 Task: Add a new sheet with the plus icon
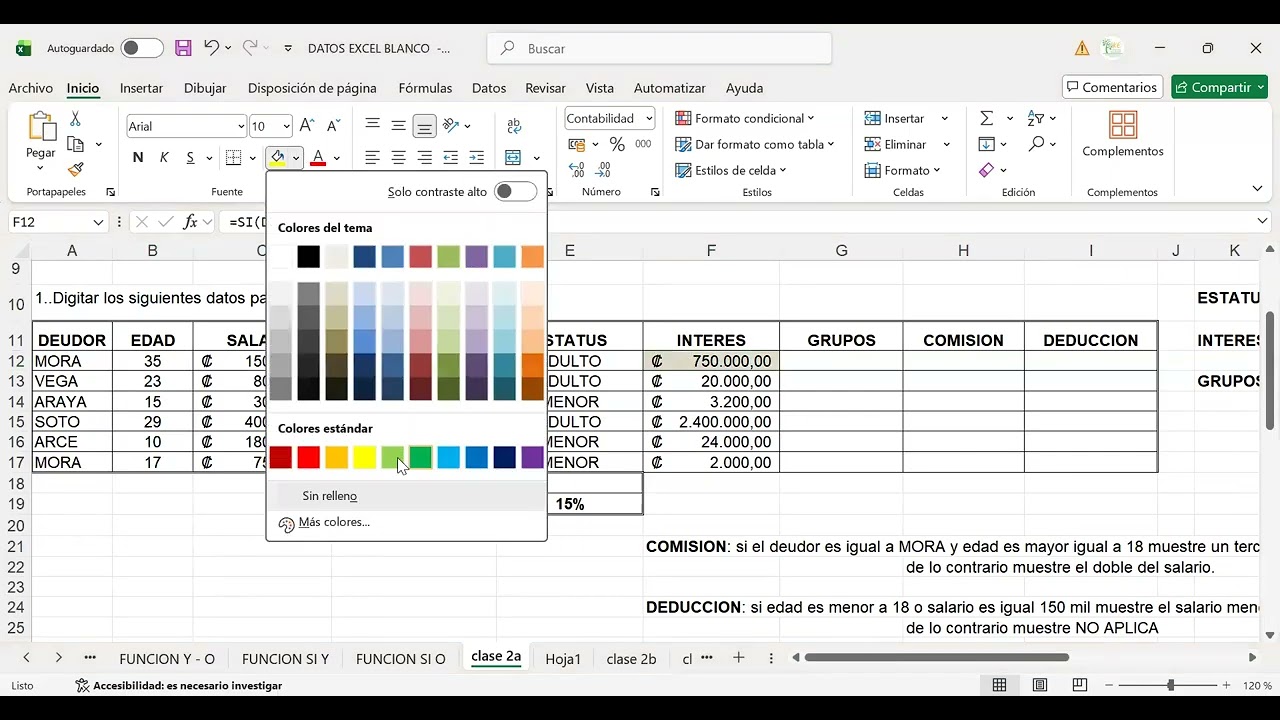pos(739,657)
